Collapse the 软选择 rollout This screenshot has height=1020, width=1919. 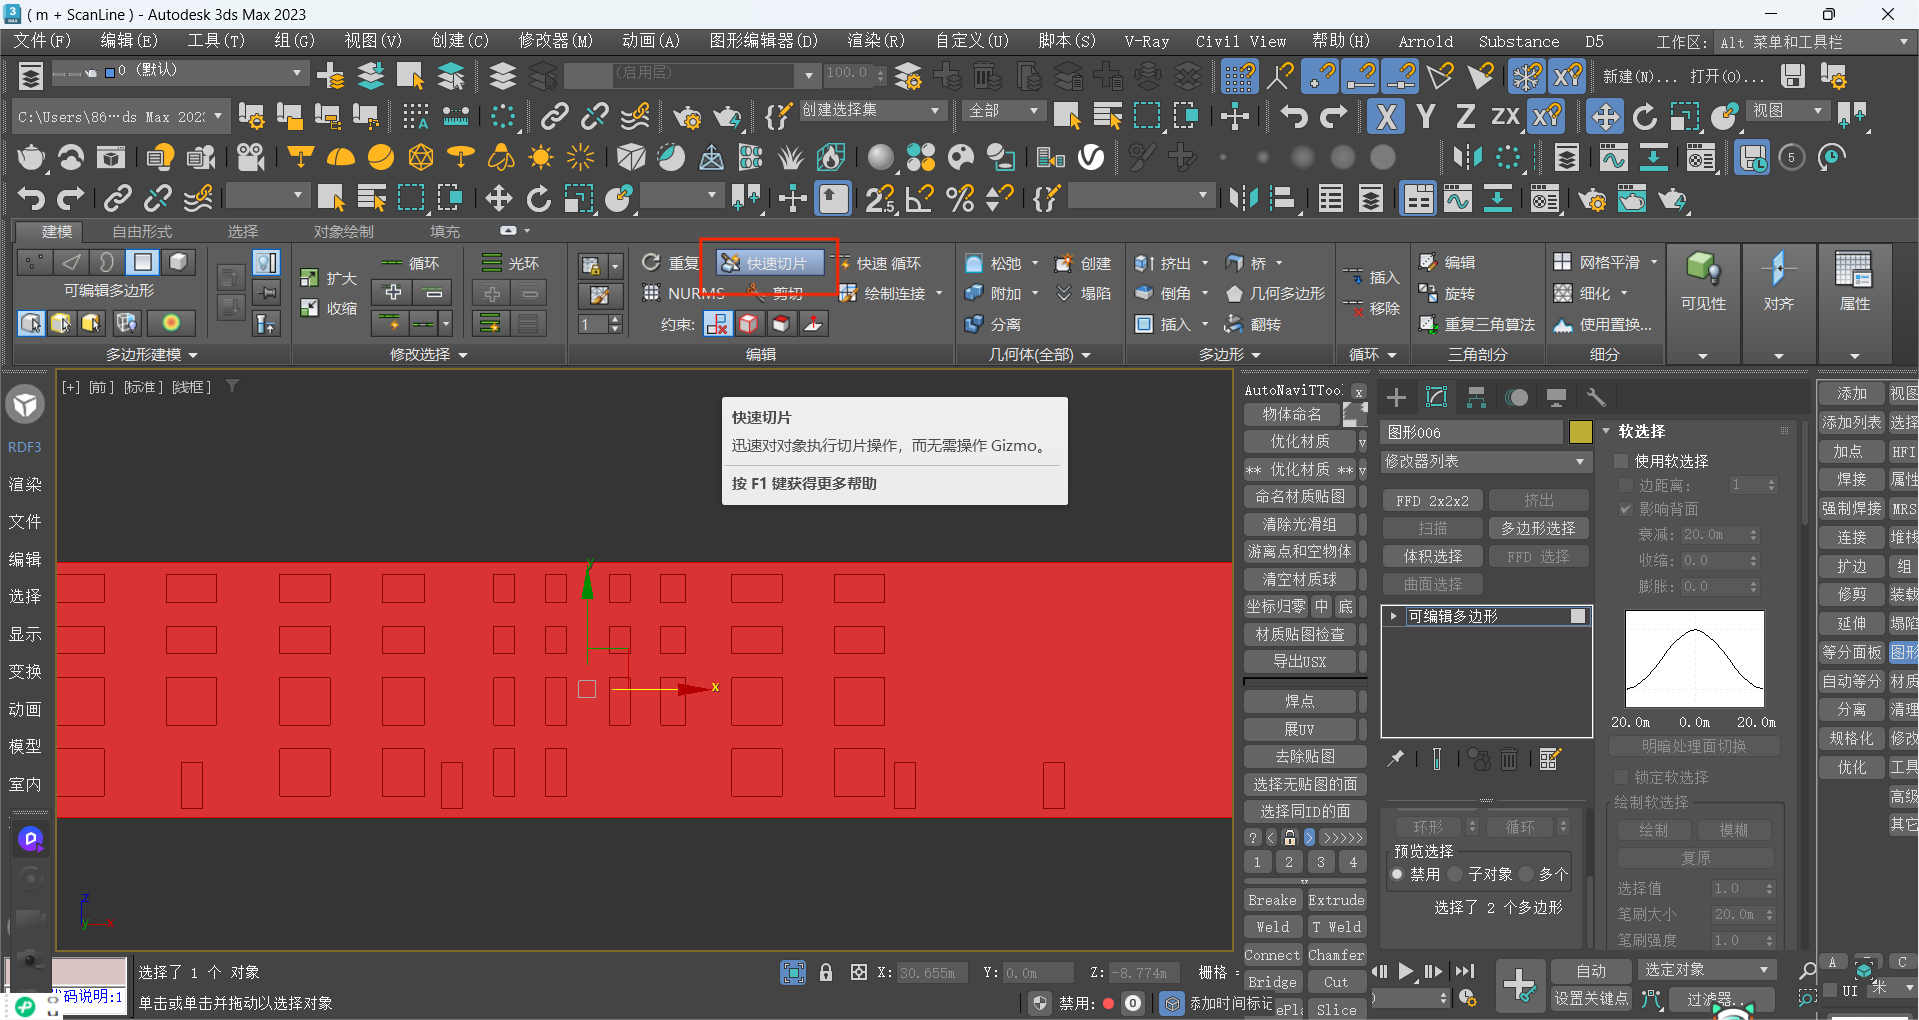[1607, 431]
